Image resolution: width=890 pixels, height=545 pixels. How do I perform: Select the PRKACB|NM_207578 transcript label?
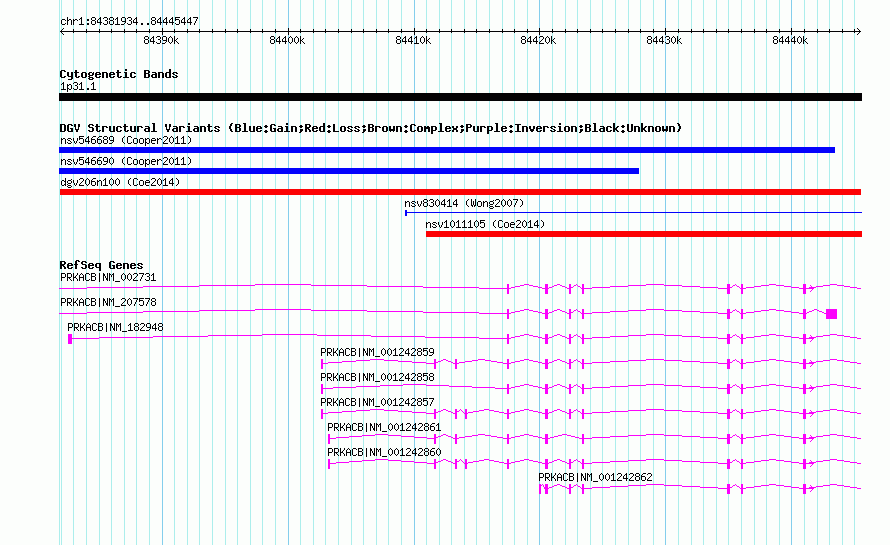pos(108,303)
